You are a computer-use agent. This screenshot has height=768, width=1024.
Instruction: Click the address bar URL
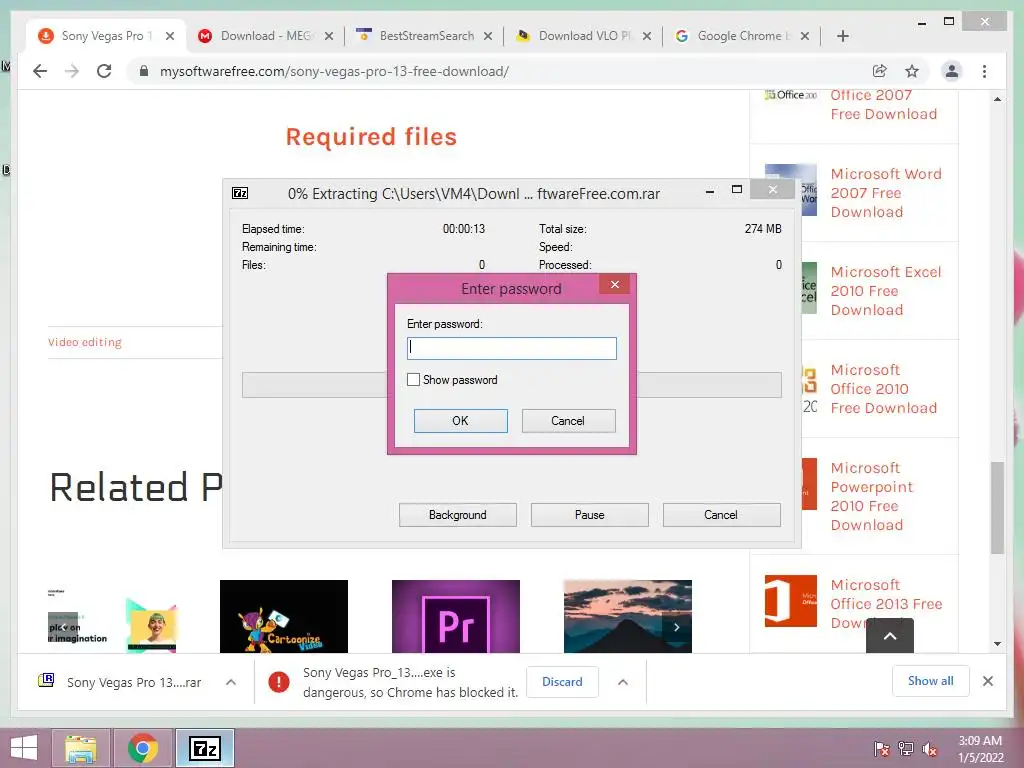[x=334, y=71]
